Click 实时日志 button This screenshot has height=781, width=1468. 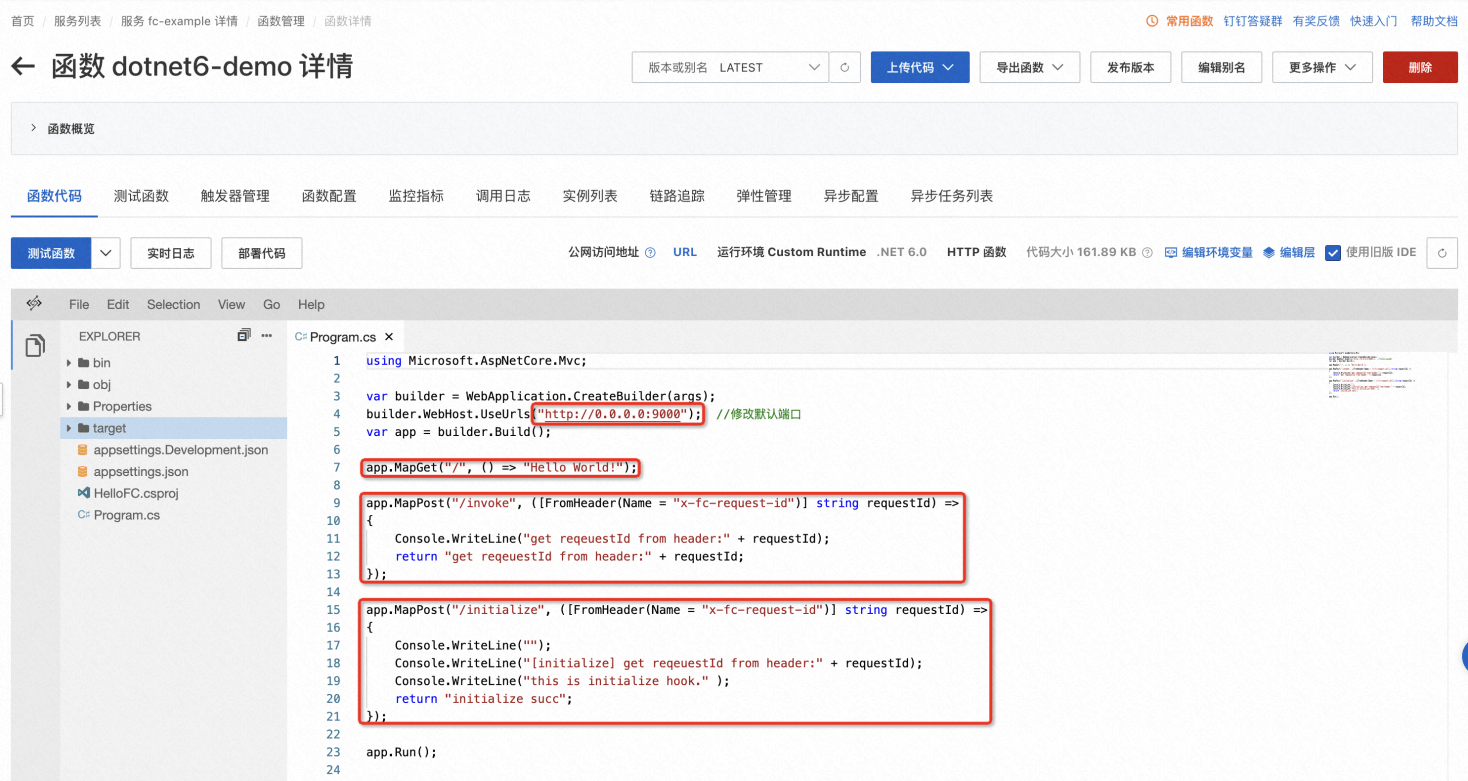171,253
